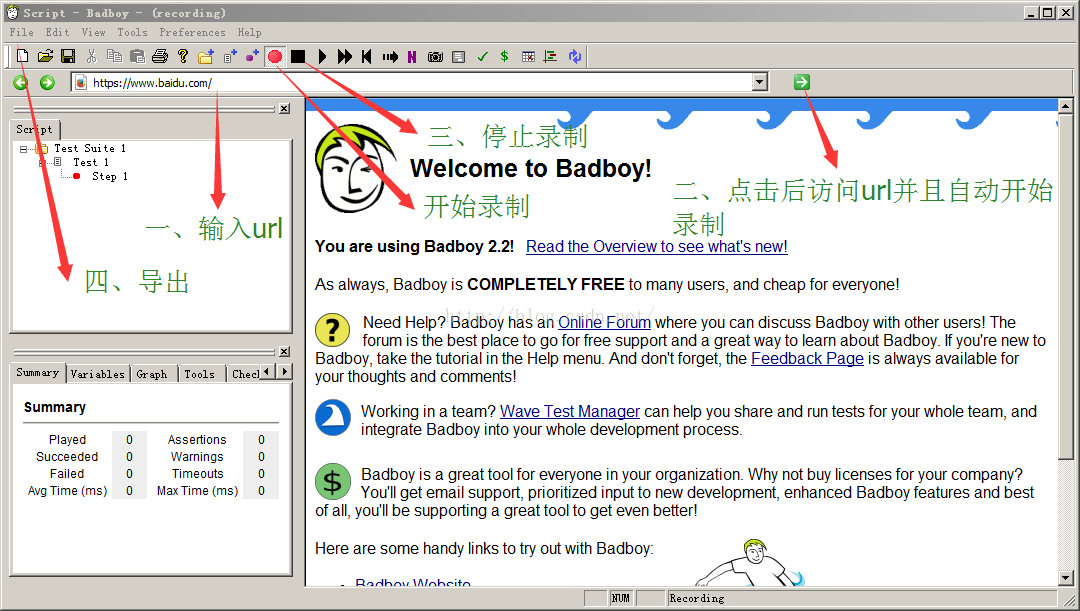Open the report chart toolbar icon
This screenshot has width=1080, height=611.
550,56
